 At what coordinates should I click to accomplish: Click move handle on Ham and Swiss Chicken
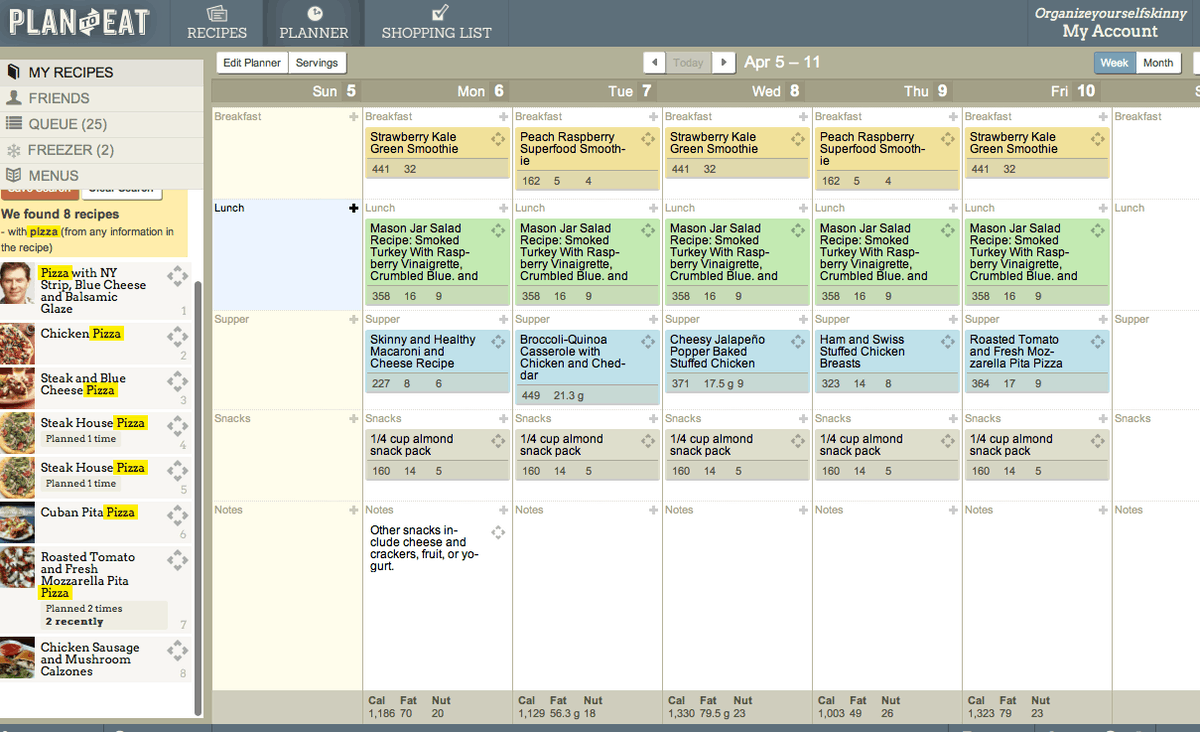[948, 341]
